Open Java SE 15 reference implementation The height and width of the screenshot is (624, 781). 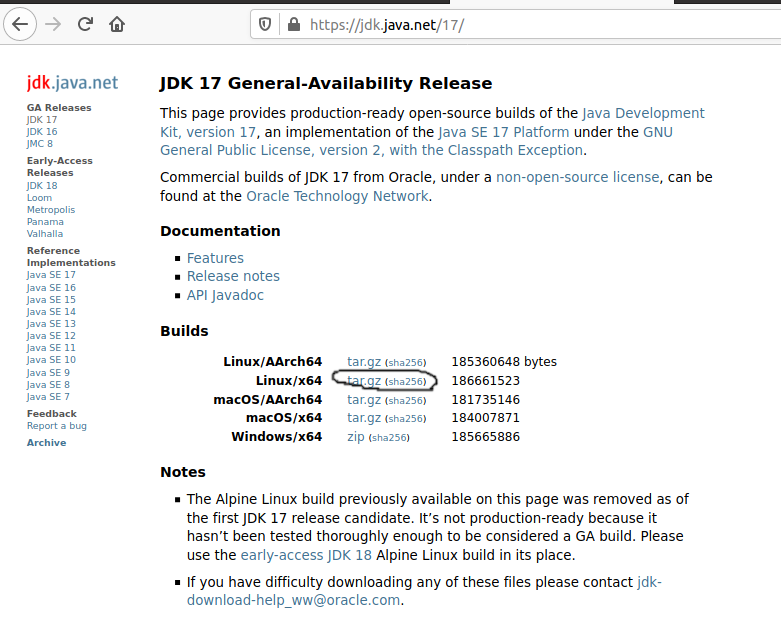tap(51, 299)
